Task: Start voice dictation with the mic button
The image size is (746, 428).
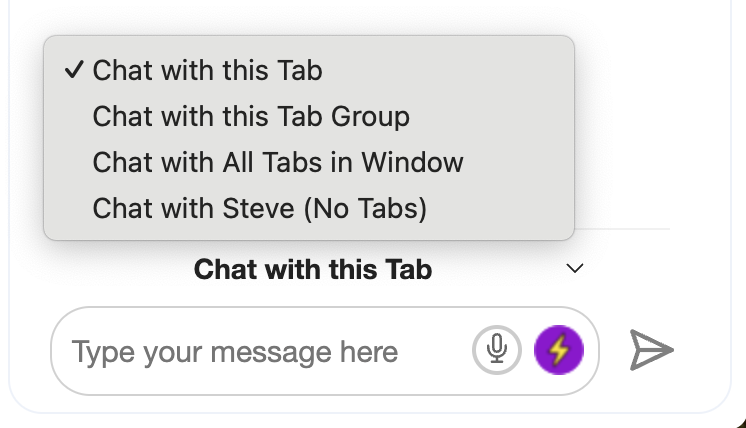Action: (497, 350)
